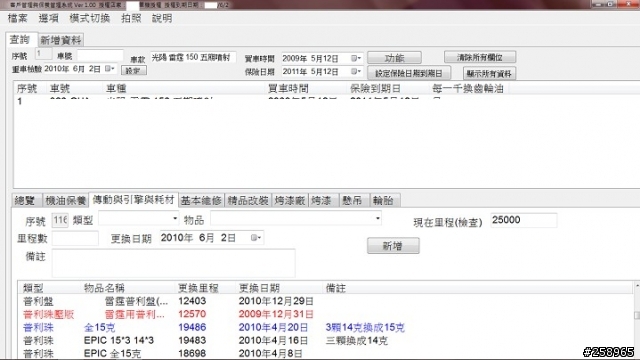
Task: Switch to the 傳動與引擎與耗材 tab
Action: [133, 200]
